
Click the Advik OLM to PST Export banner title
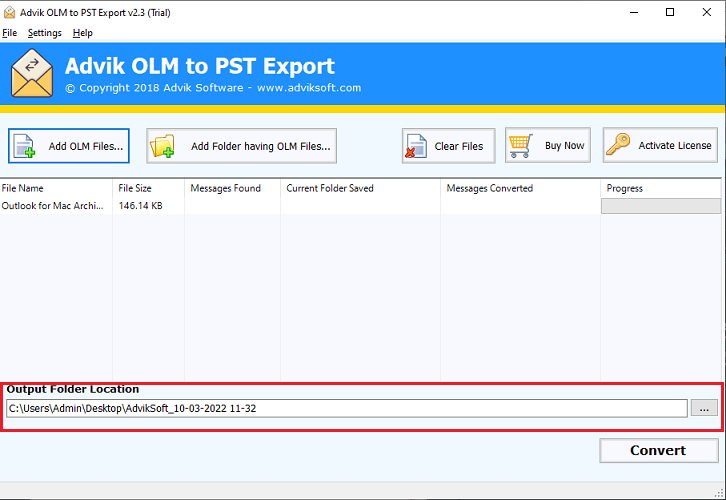(x=200, y=66)
